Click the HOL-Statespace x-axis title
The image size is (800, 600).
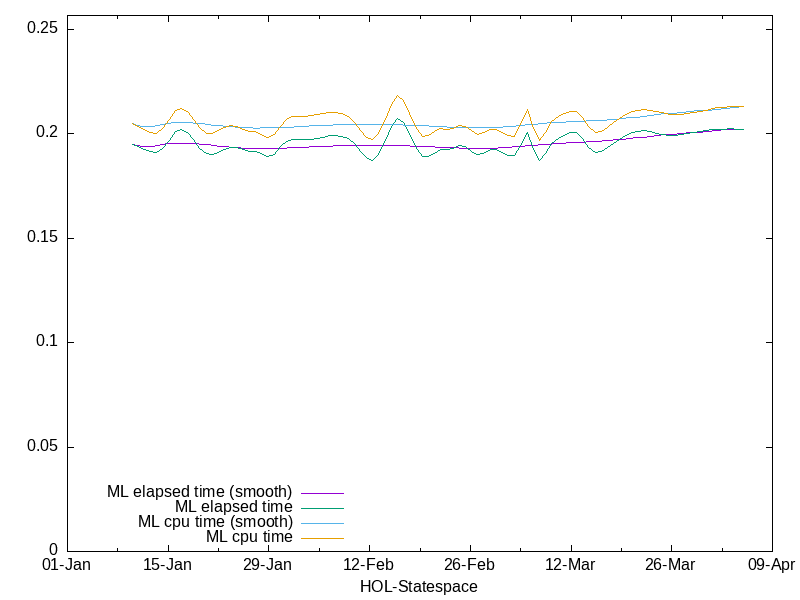[419, 587]
